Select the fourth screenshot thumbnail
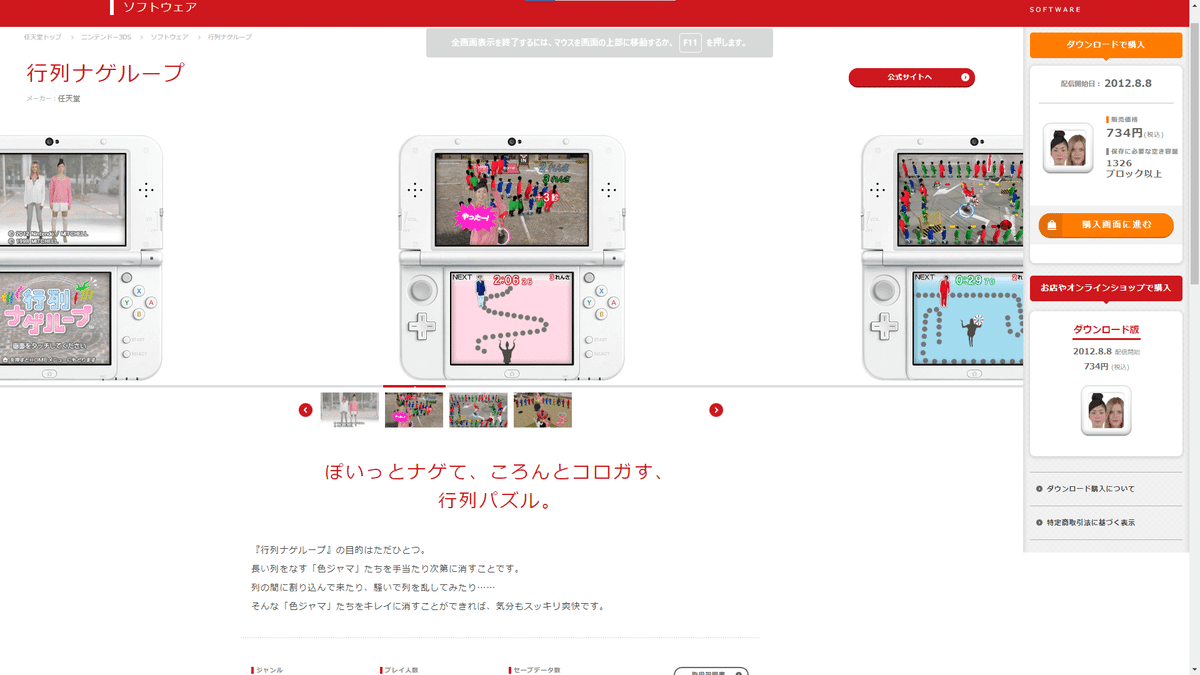 (543, 410)
